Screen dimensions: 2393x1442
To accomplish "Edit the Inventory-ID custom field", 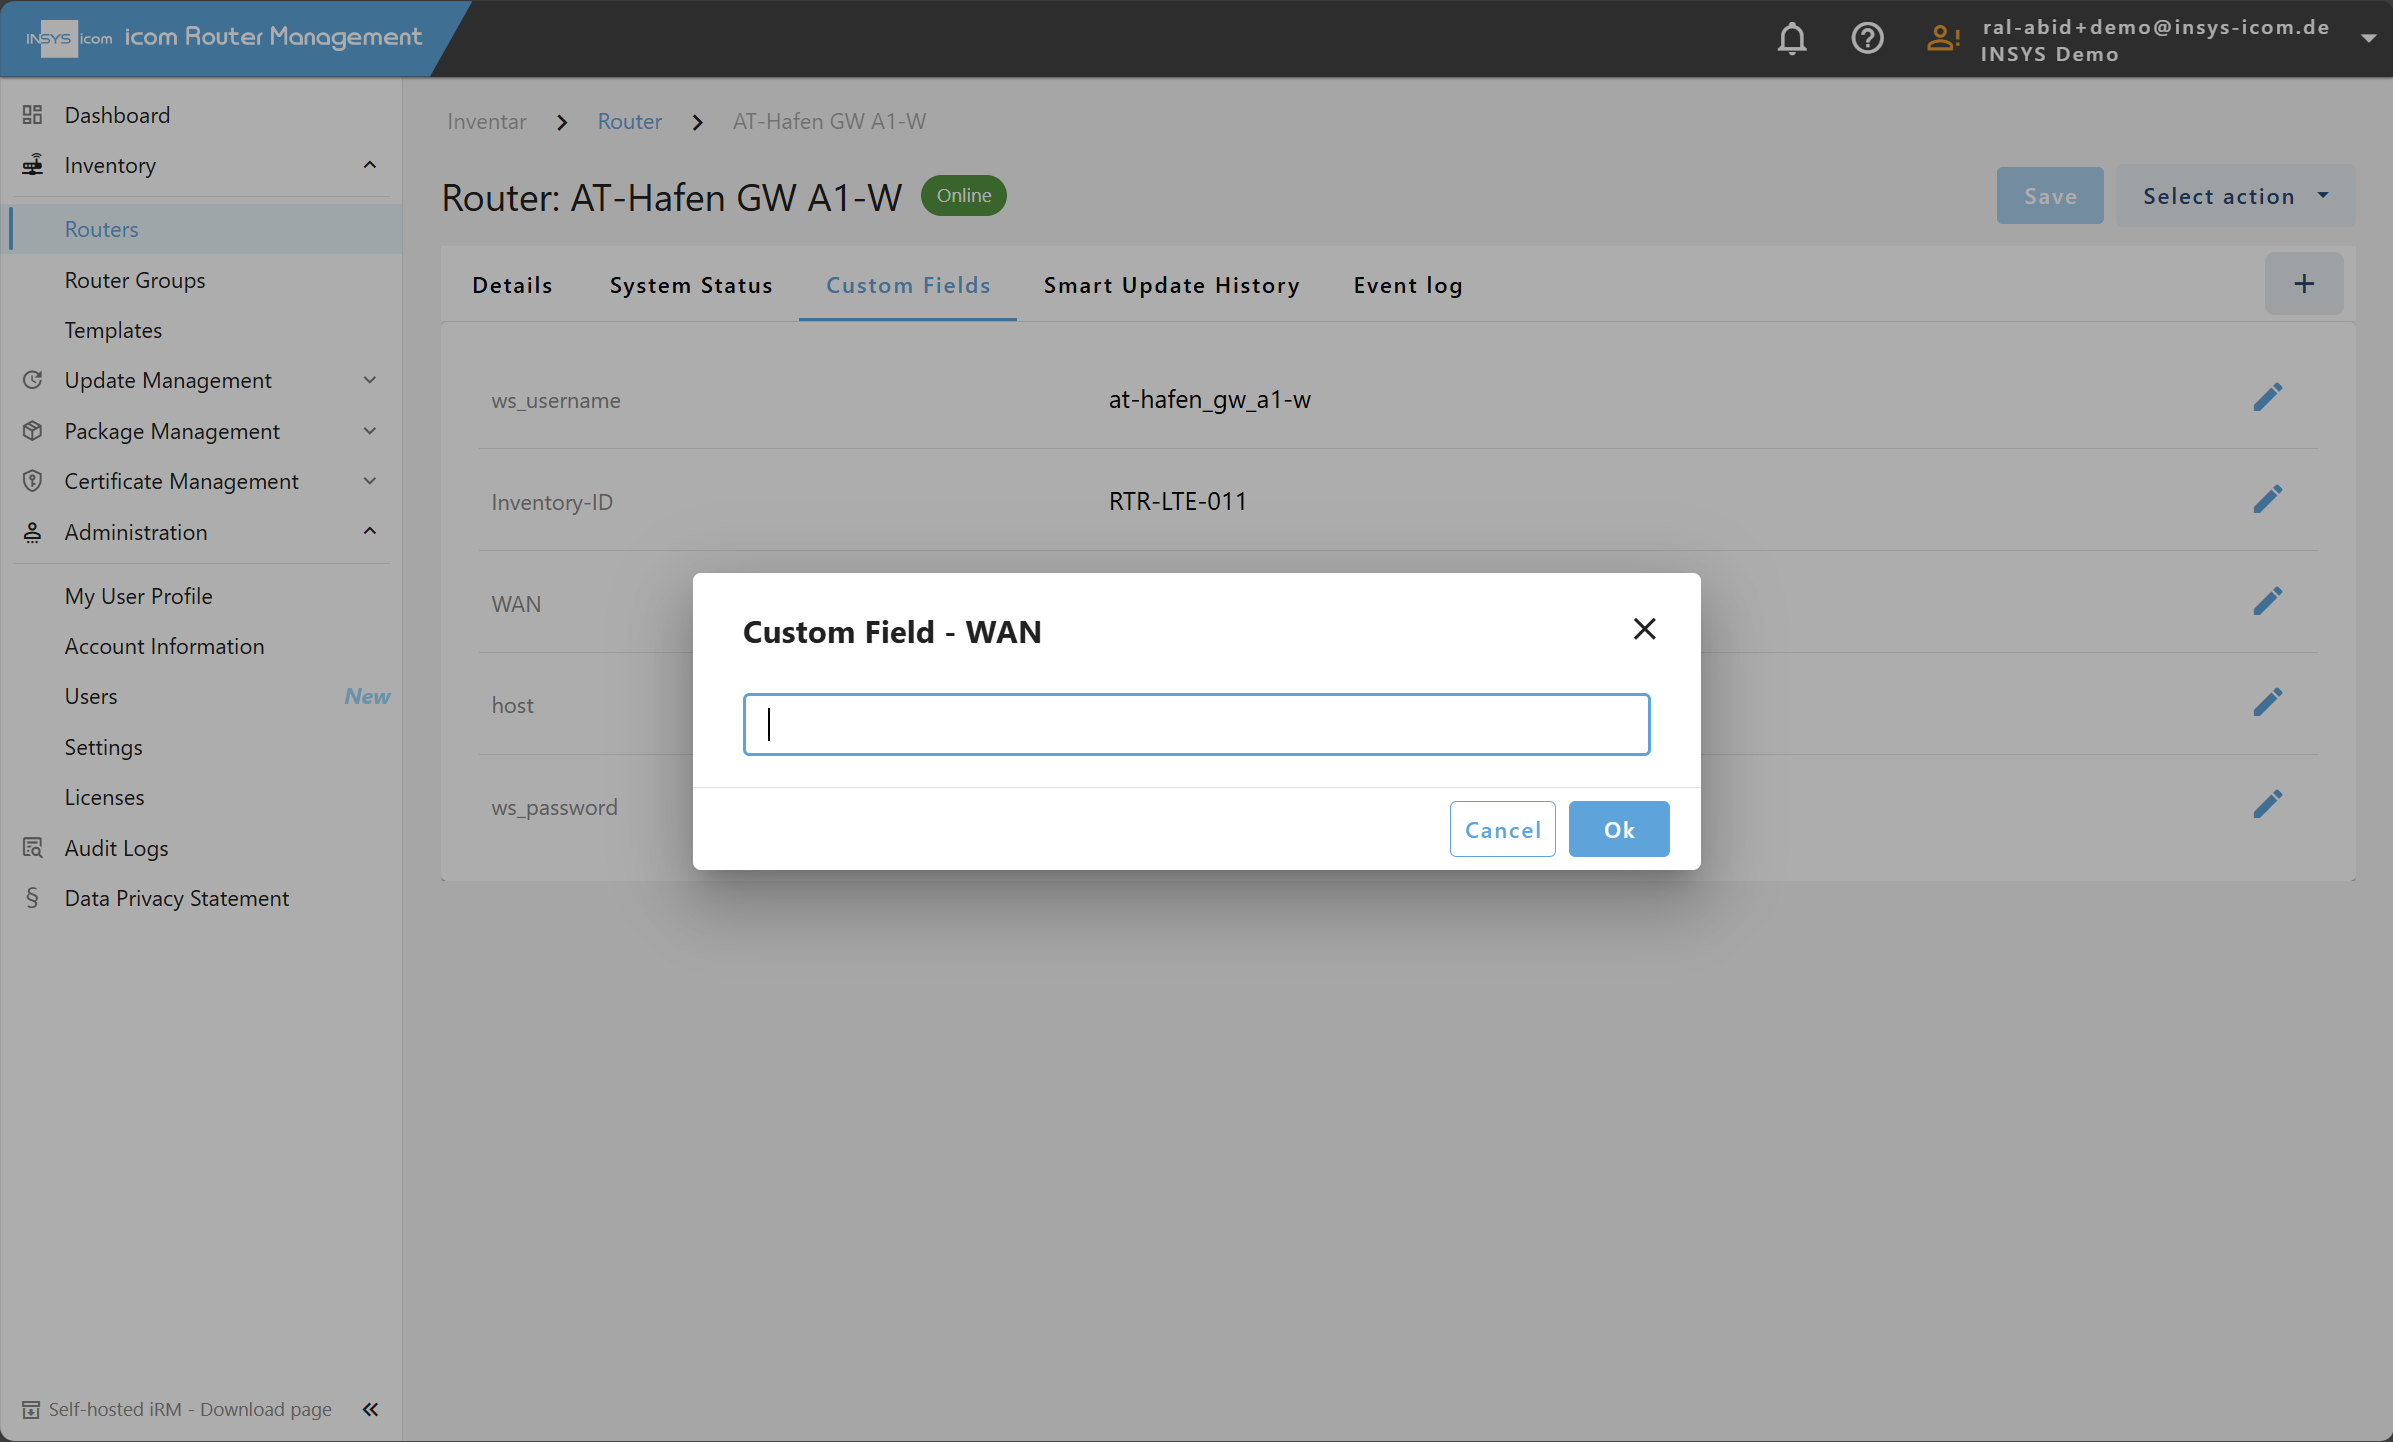I will [2267, 499].
